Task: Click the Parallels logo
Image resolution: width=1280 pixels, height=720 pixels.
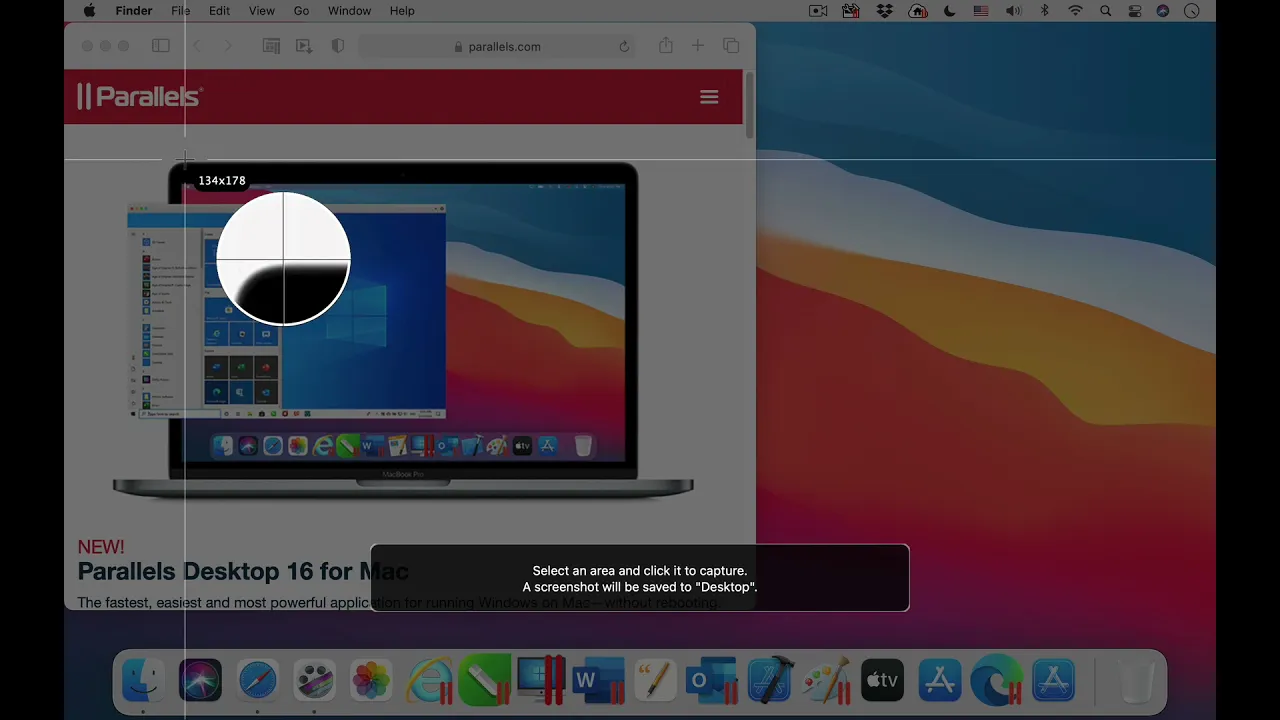Action: 140,96
